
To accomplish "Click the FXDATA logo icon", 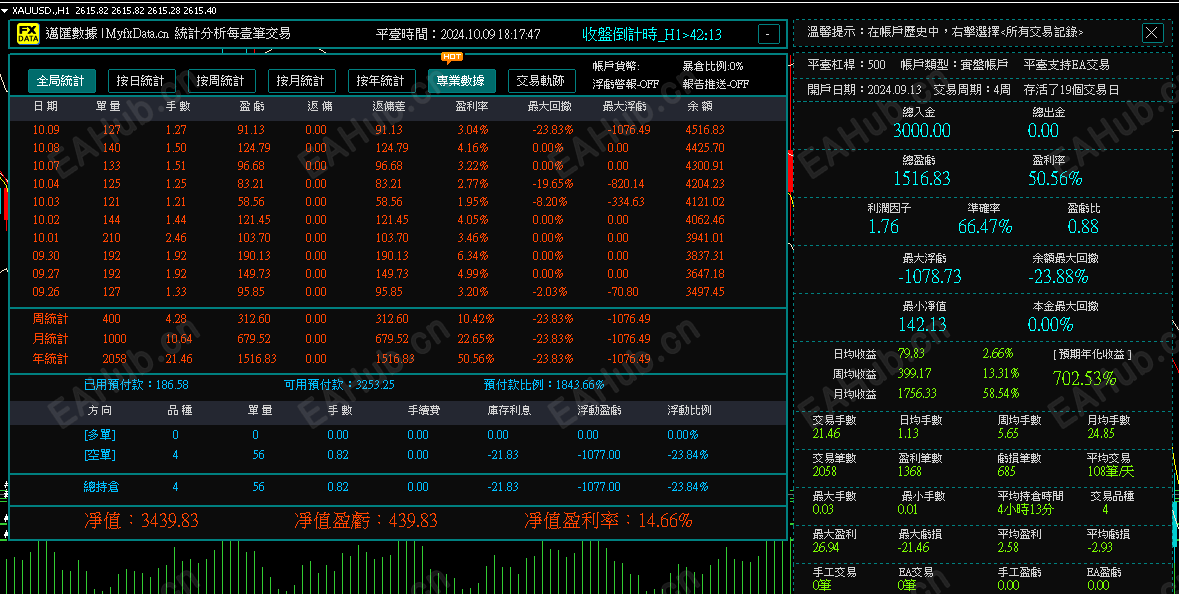I will point(30,33).
